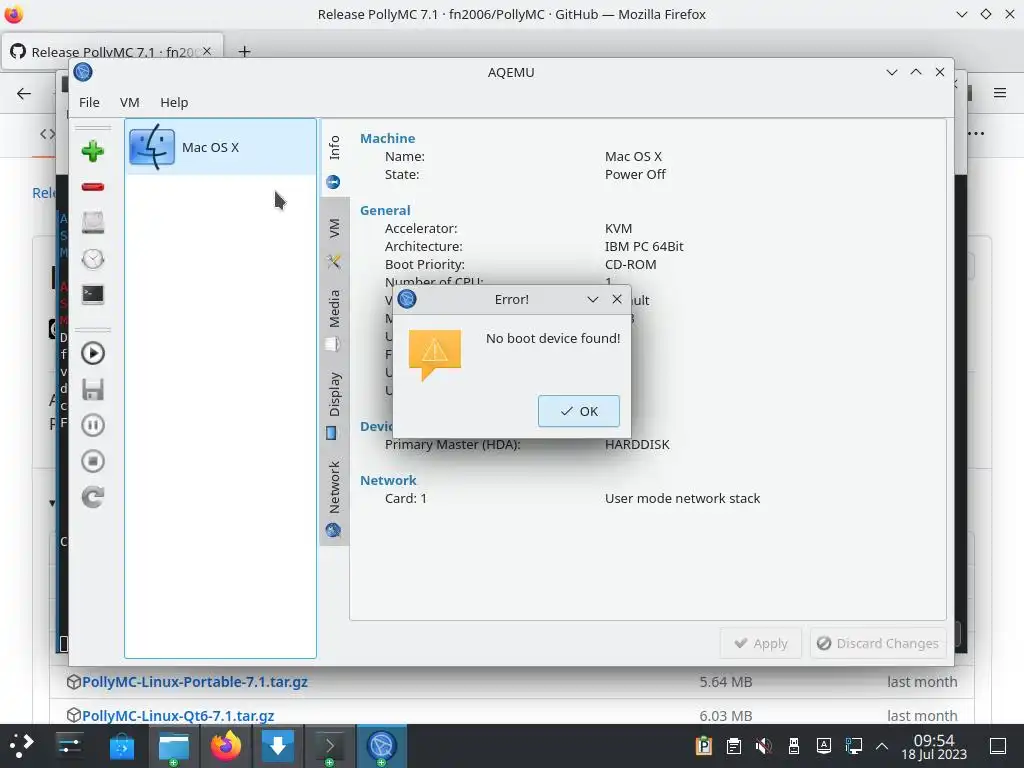Viewport: 1024px width, 768px height.
Task: Click the three-dots menu on GitHub page
Action: pyautogui.click(x=976, y=134)
